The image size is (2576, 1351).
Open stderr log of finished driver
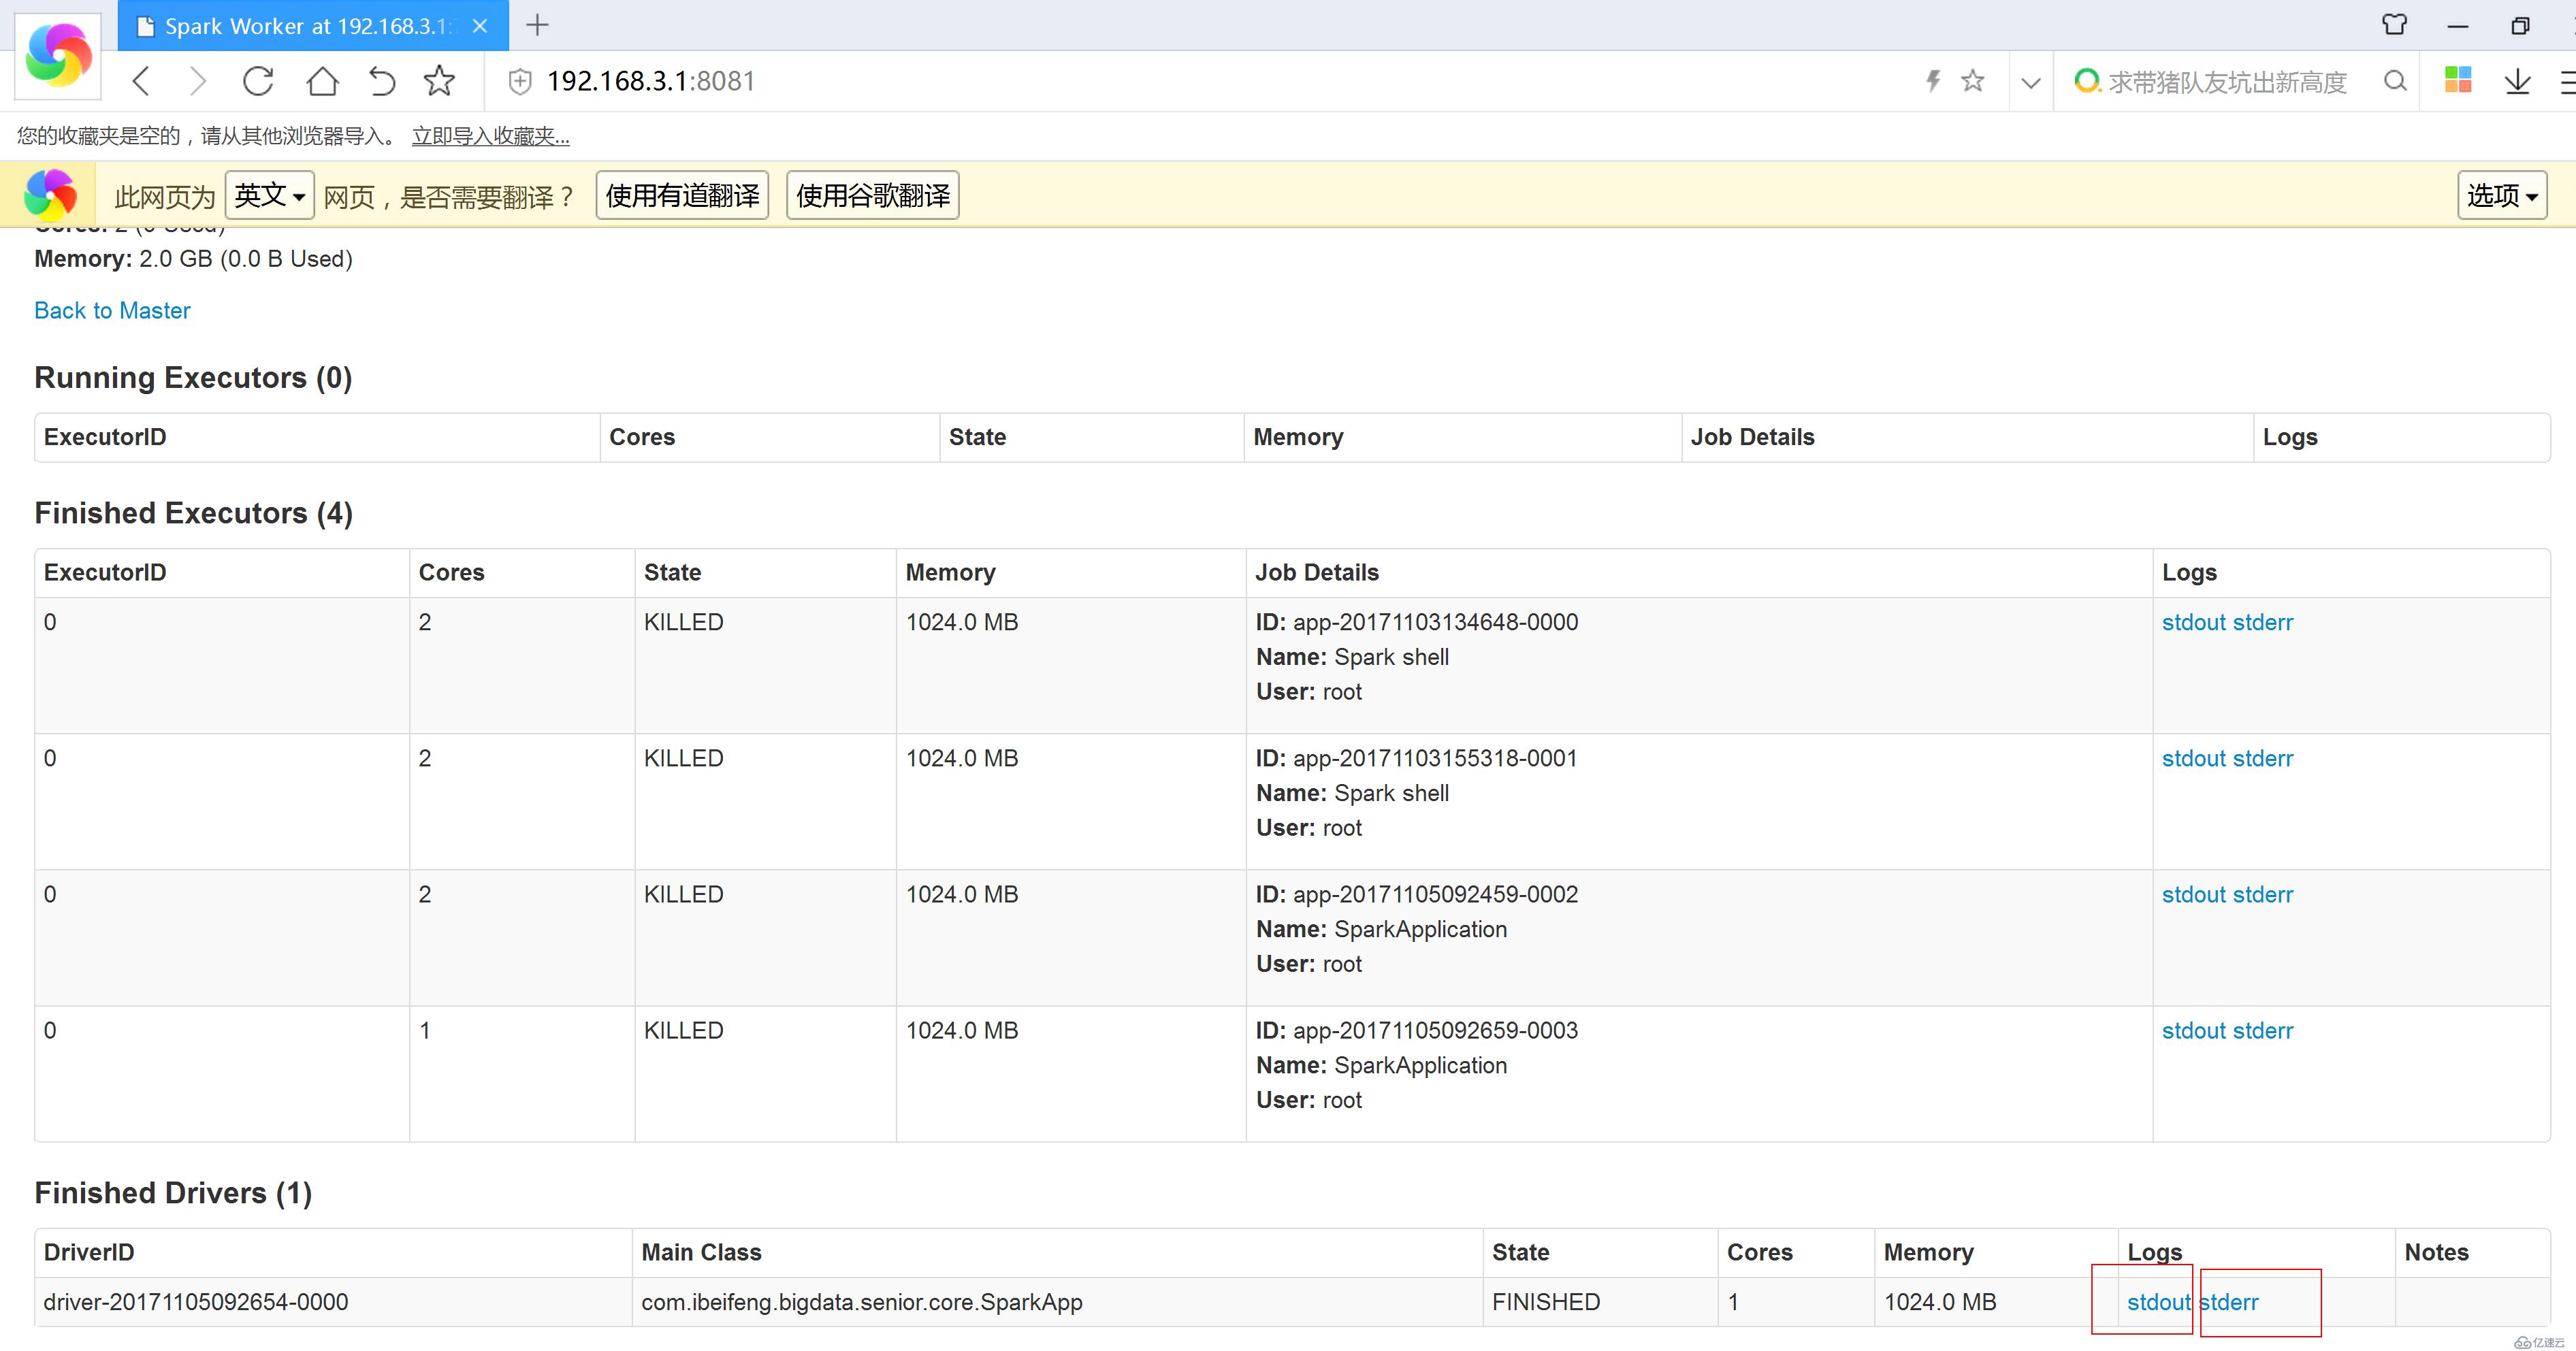pos(2229,1302)
